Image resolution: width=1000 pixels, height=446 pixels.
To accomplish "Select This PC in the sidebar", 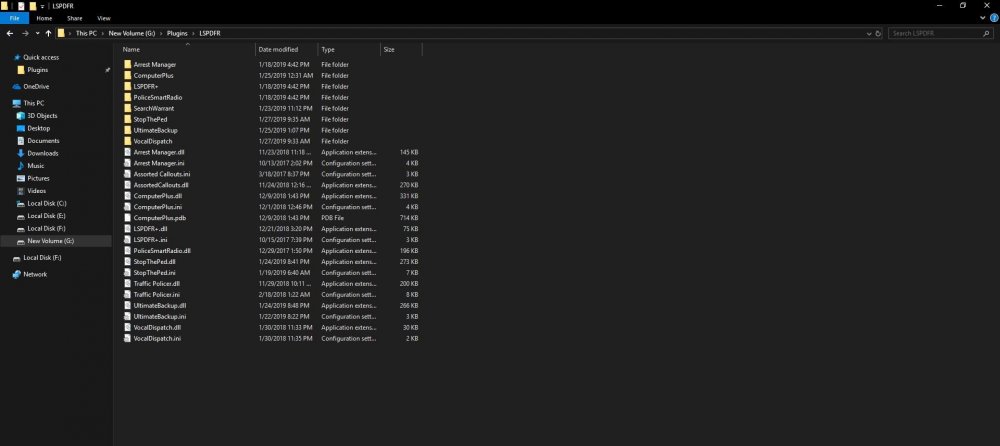I will point(34,103).
